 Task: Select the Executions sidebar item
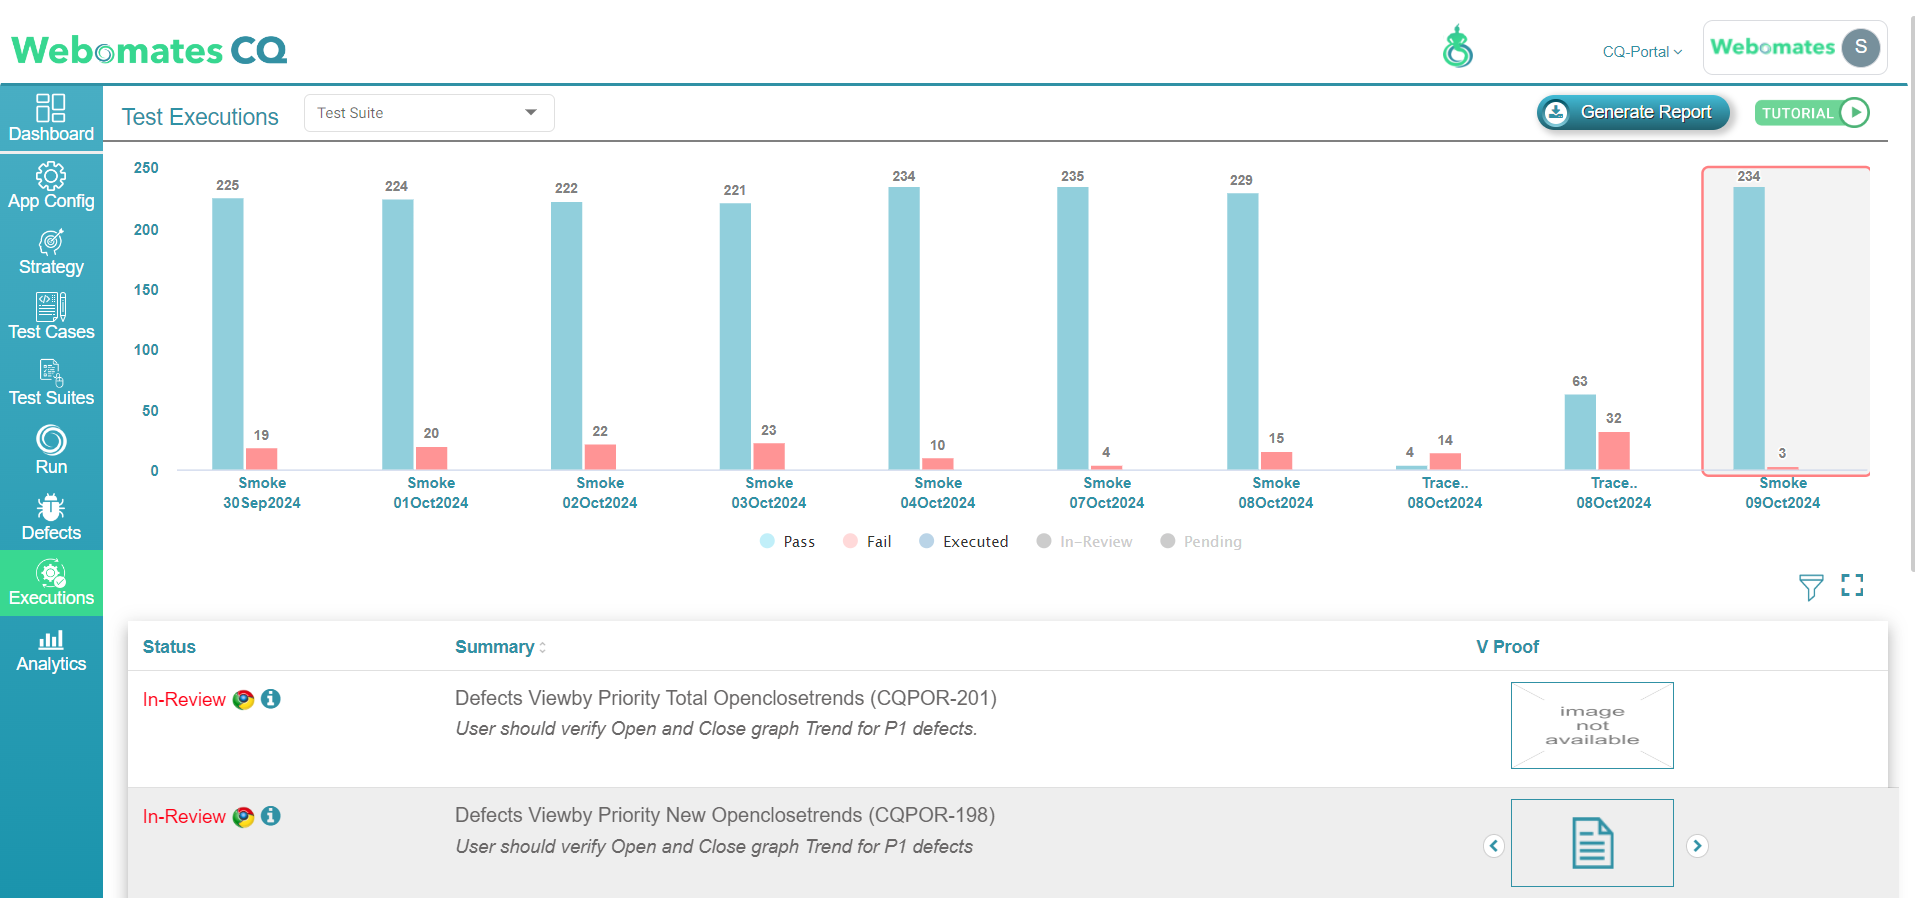coord(51,583)
